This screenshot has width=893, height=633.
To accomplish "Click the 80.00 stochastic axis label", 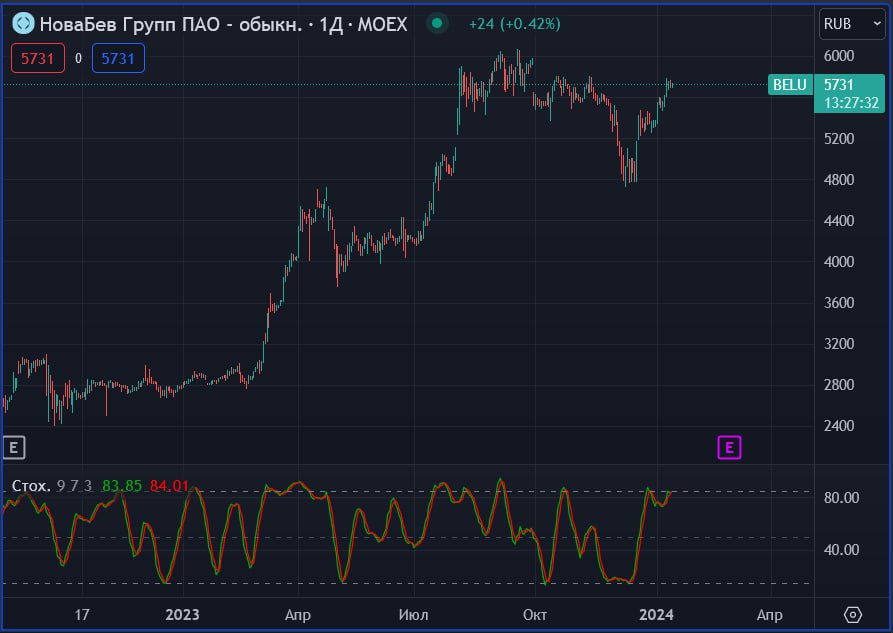I will point(841,497).
